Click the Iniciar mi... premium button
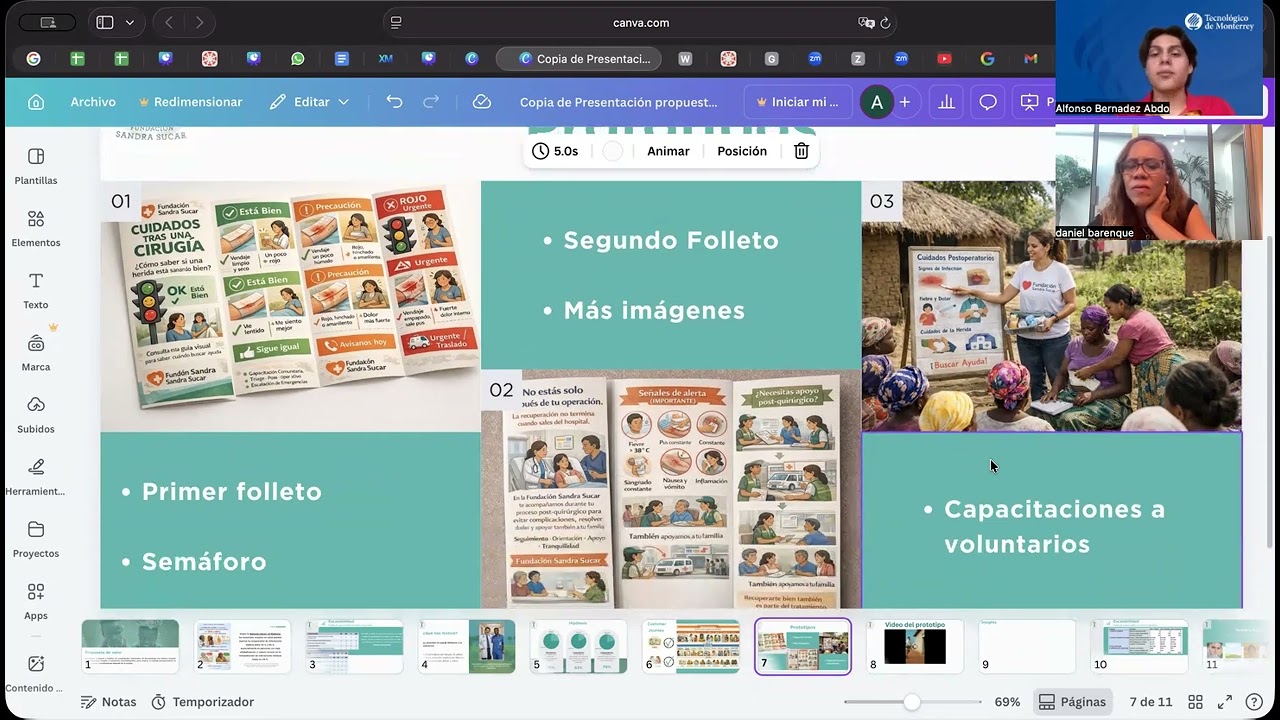1280x720 pixels. coord(797,102)
